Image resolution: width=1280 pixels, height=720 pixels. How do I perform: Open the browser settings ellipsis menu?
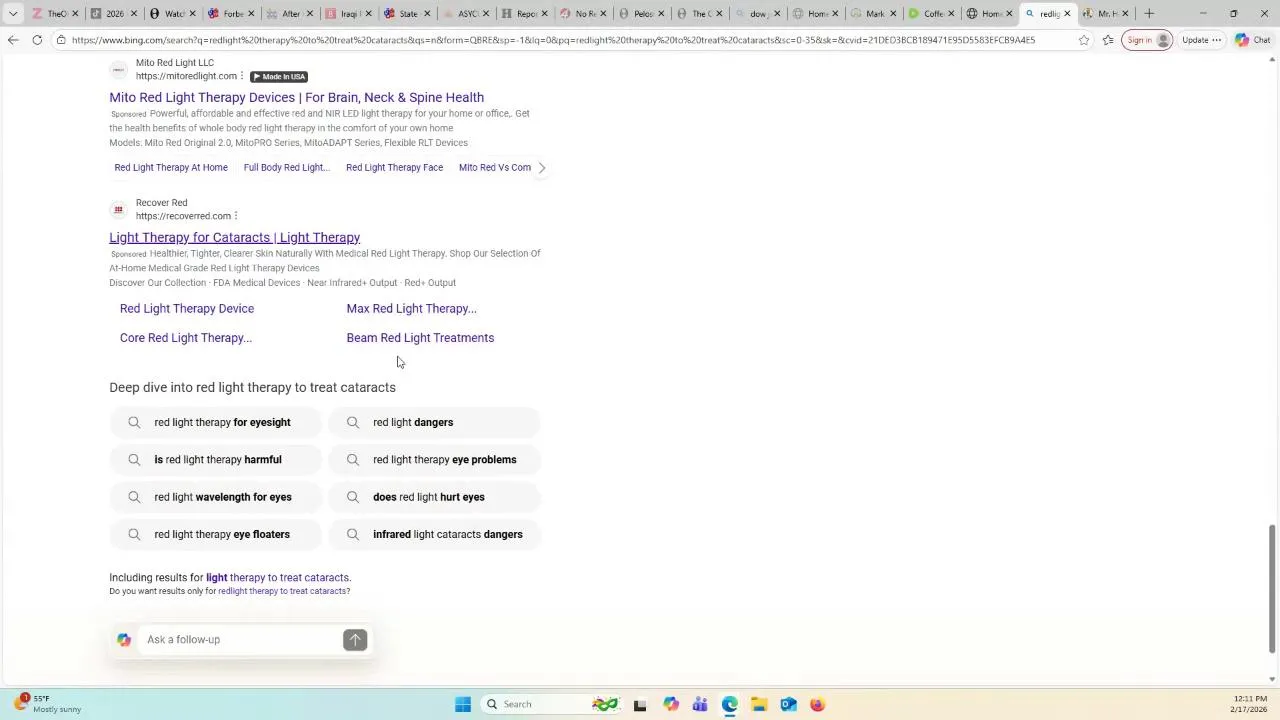click(x=1217, y=40)
